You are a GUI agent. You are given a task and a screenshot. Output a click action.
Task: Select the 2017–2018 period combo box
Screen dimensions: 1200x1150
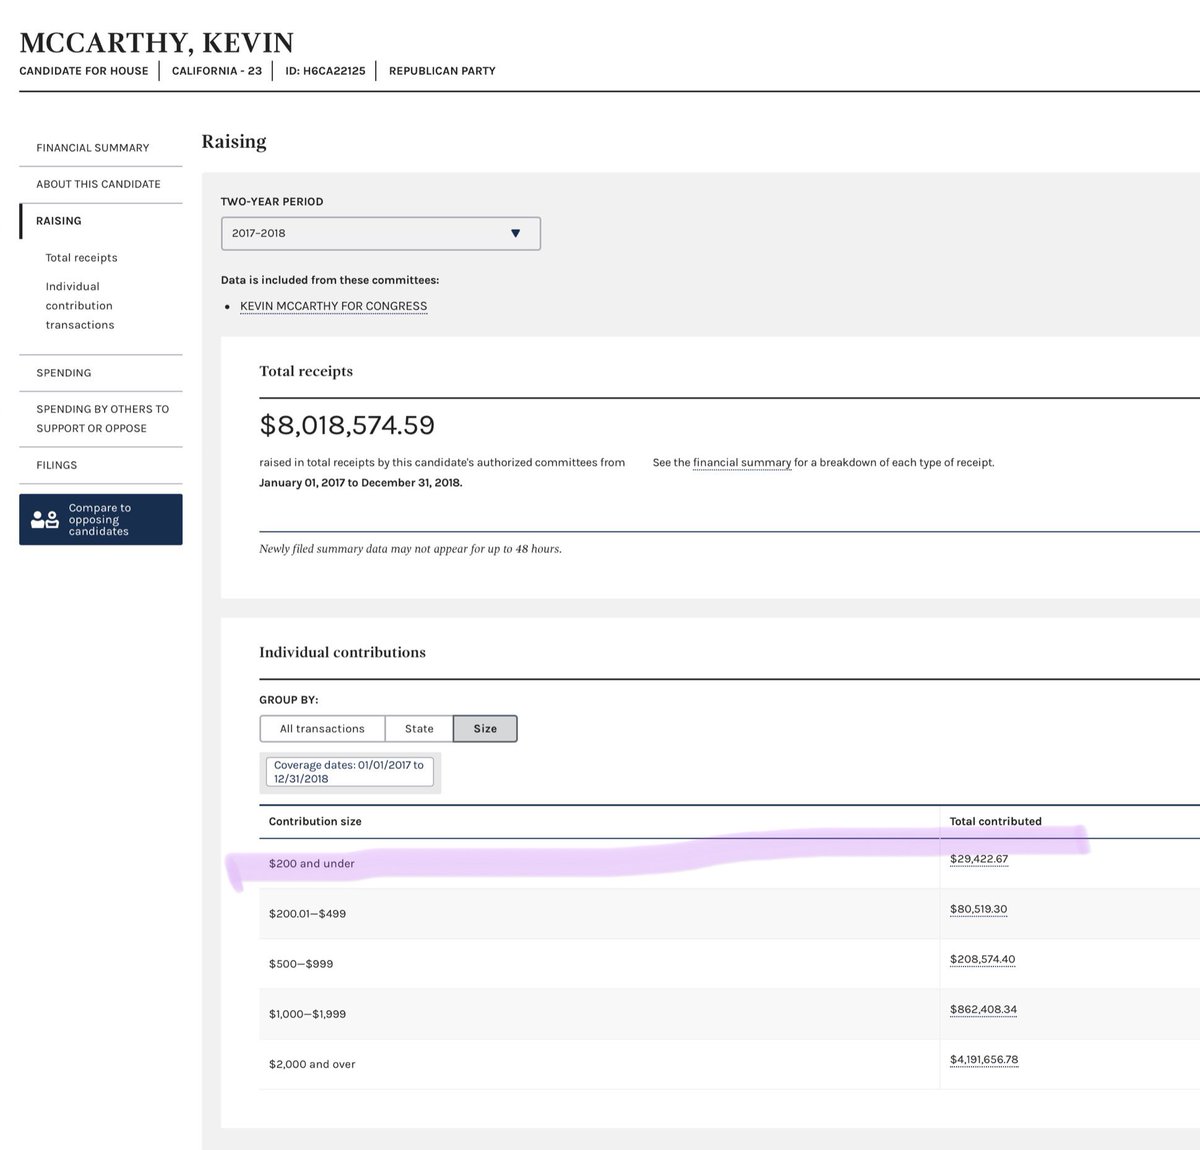pyautogui.click(x=380, y=233)
